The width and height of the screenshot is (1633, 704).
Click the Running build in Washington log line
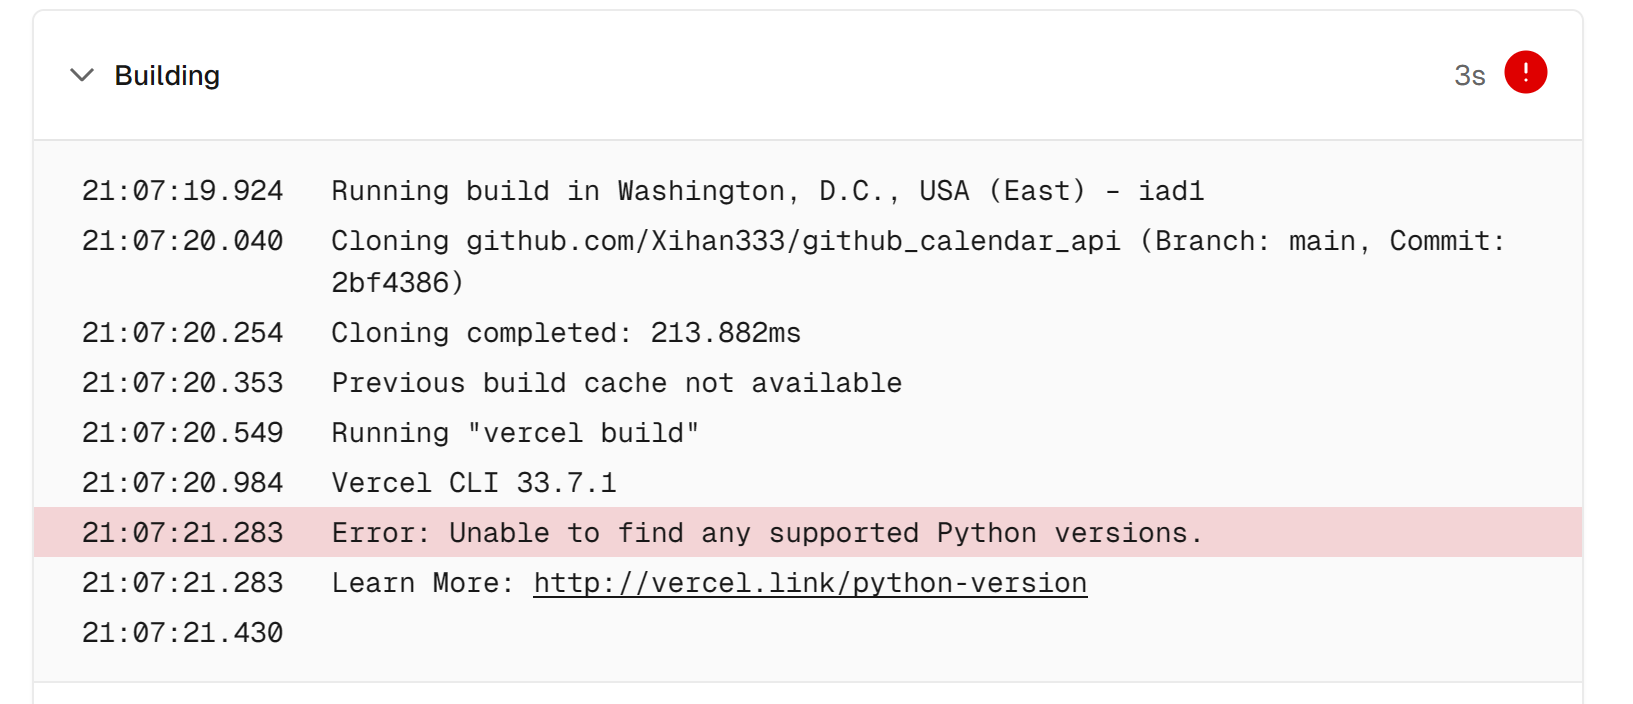(x=768, y=191)
